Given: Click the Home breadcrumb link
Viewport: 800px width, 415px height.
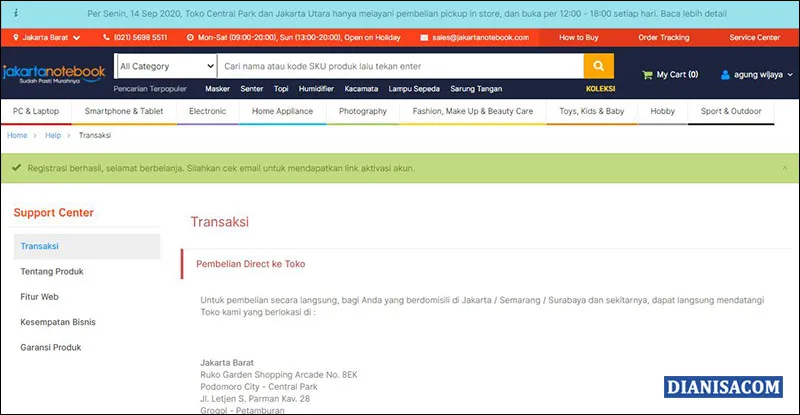Looking at the screenshot, I should coord(17,135).
